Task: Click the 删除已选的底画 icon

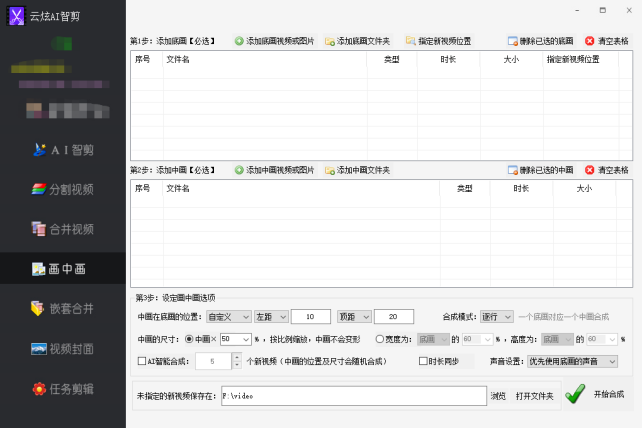Action: pyautogui.click(x=513, y=41)
